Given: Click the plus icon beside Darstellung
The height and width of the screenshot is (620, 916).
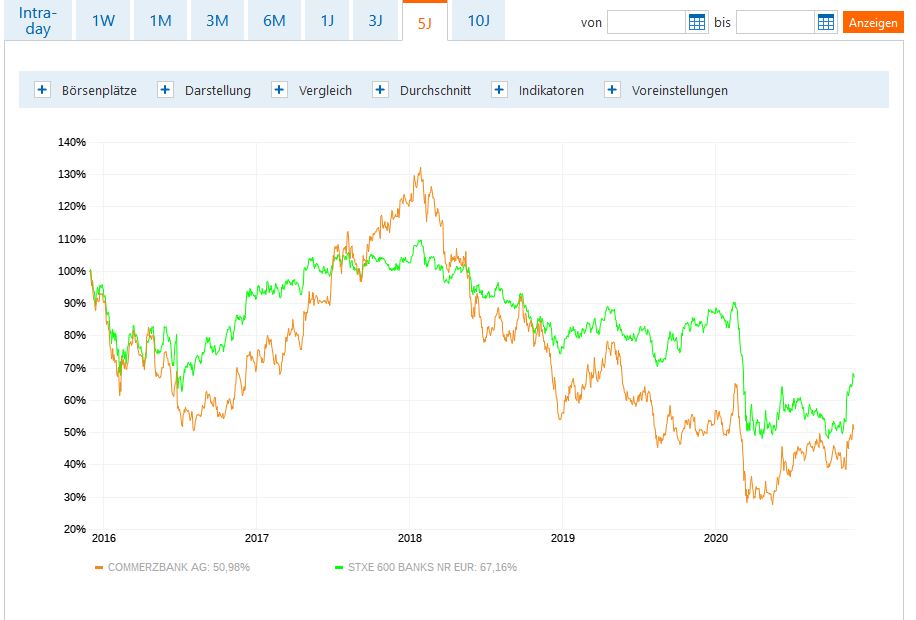Looking at the screenshot, I should point(166,90).
